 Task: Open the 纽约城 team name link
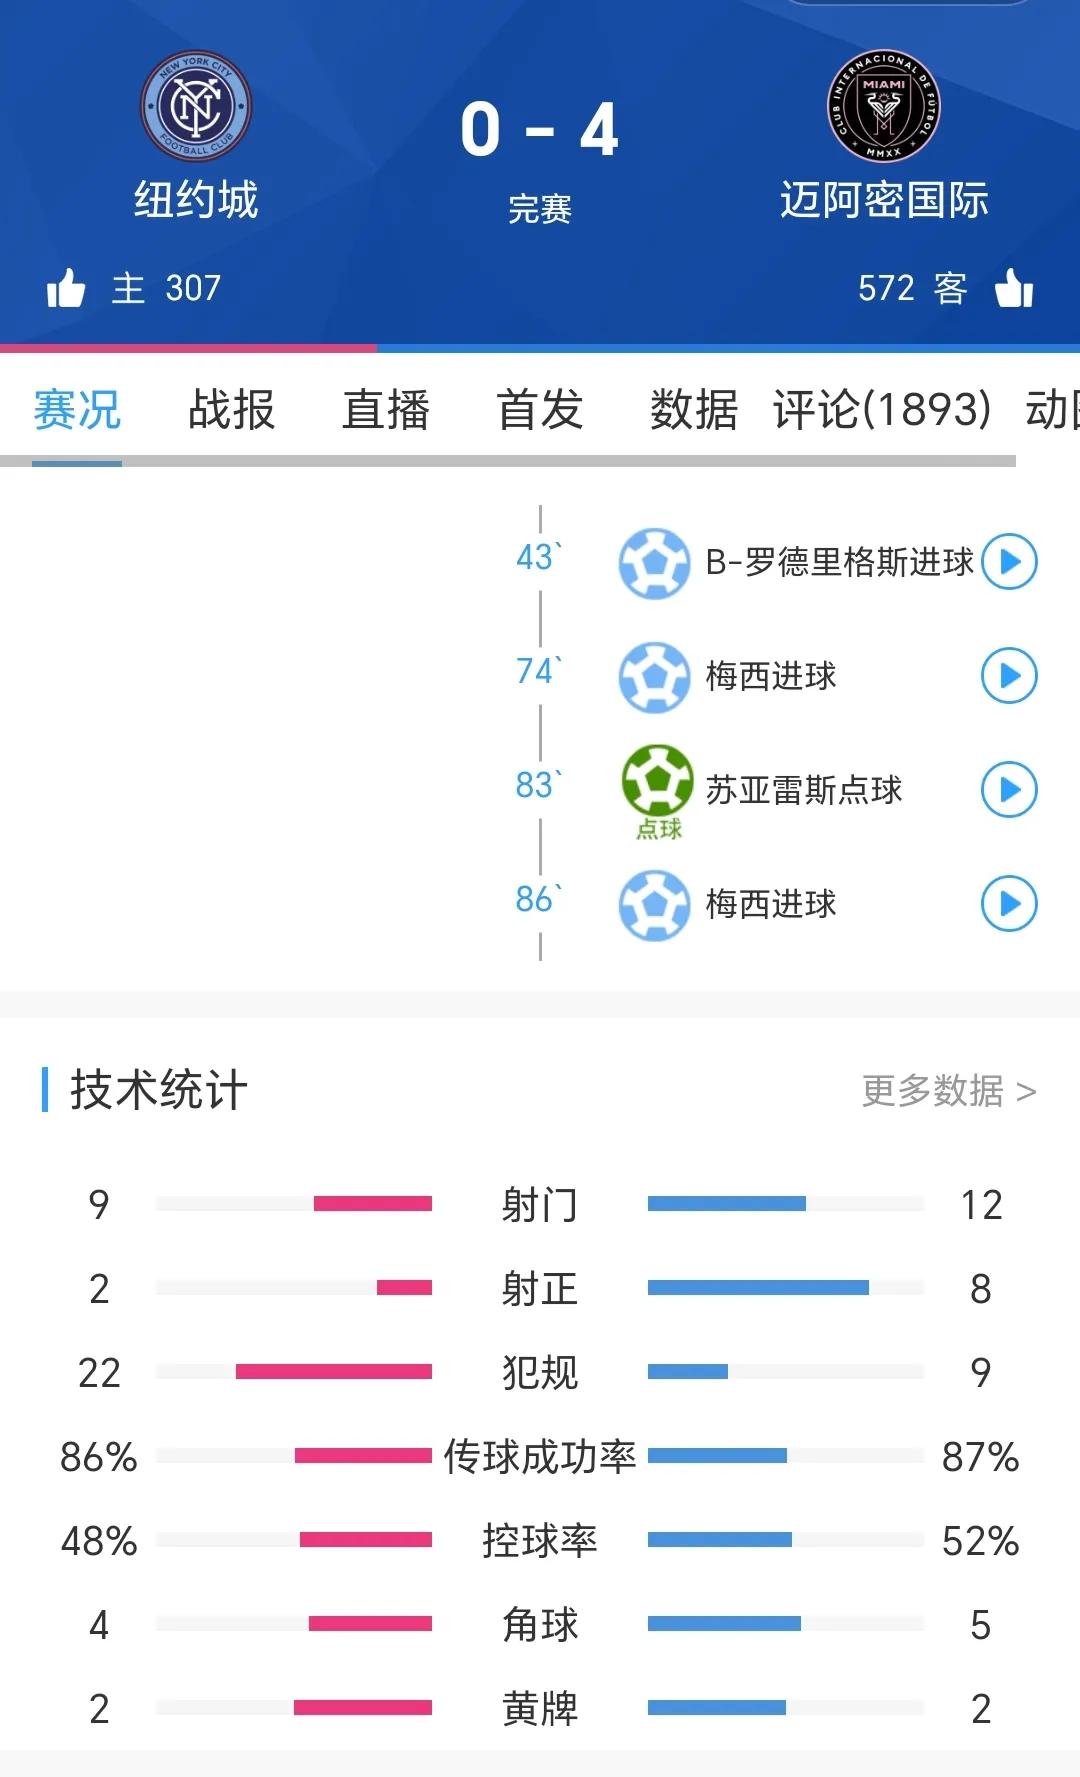click(196, 200)
